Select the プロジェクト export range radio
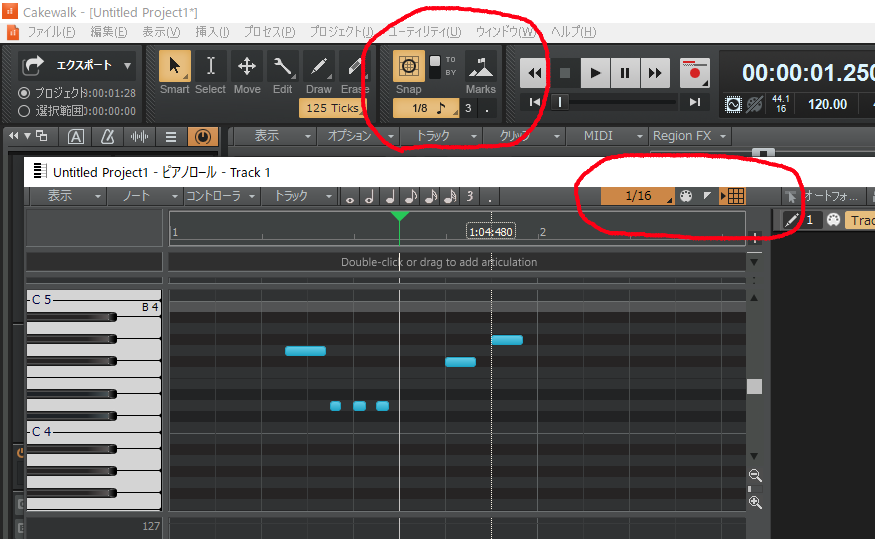875x539 pixels. tap(24, 93)
